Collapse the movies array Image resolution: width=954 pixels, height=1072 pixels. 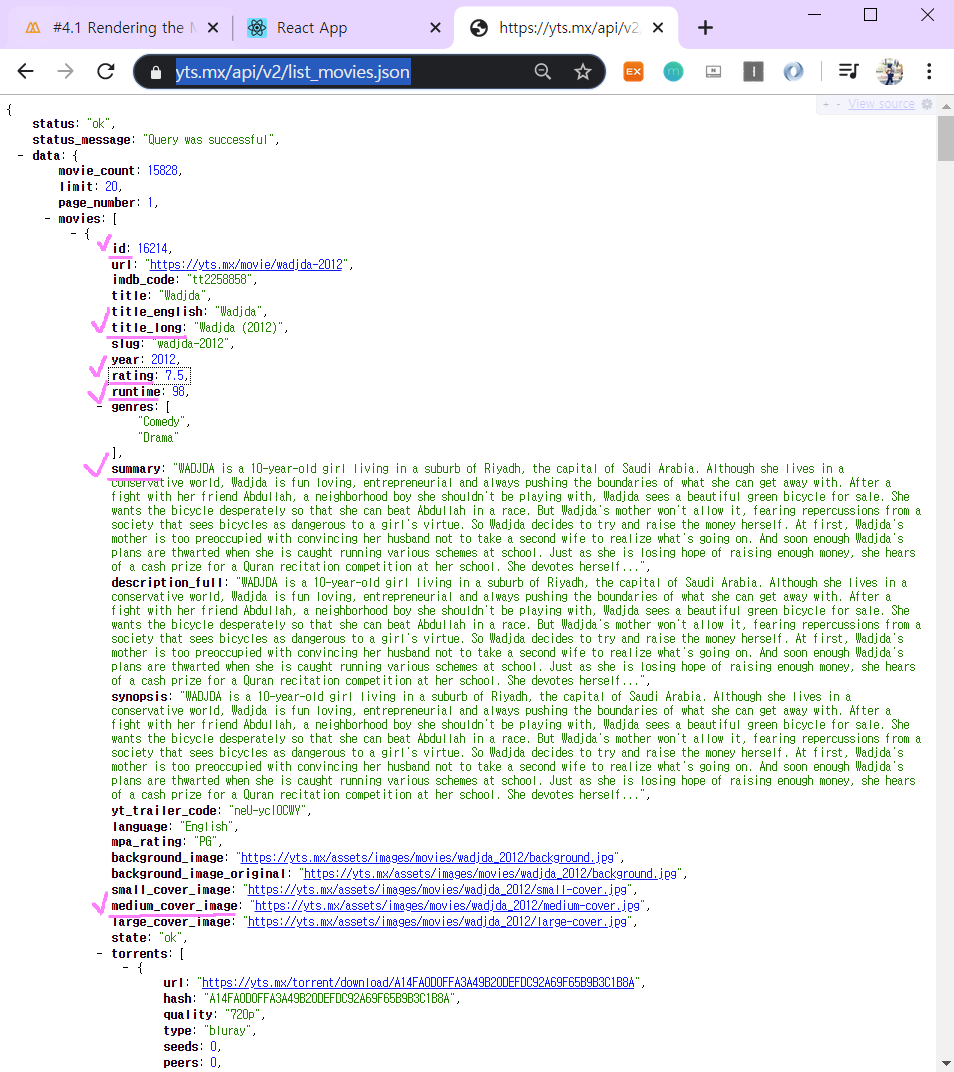(47, 219)
